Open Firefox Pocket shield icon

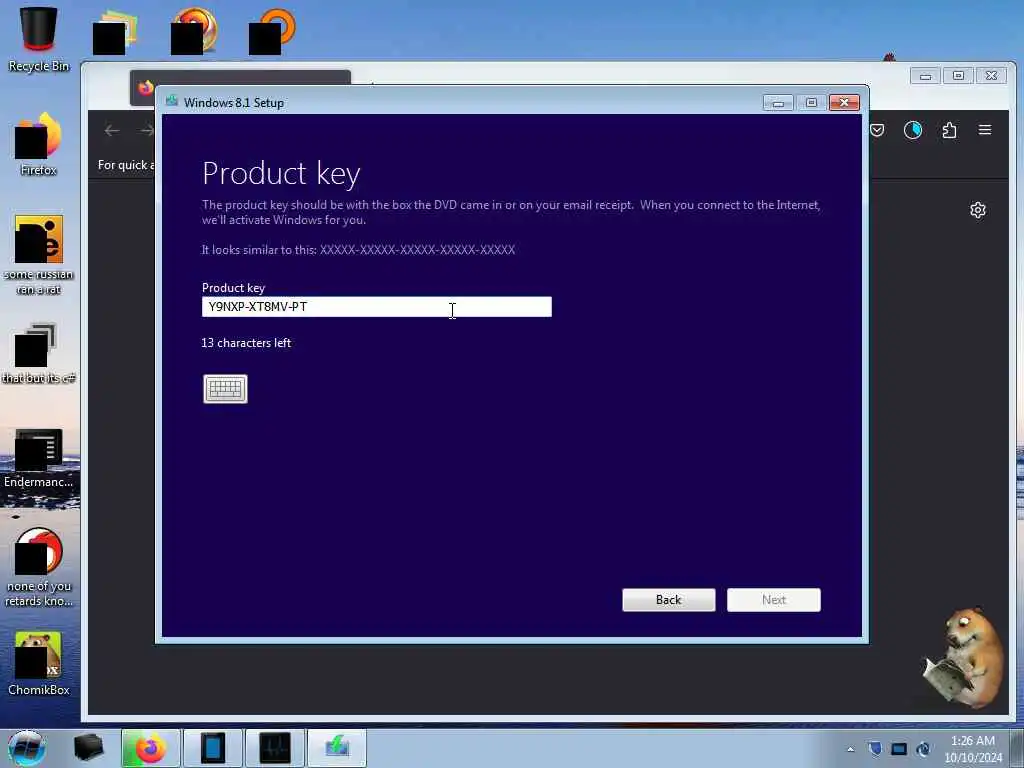877,130
